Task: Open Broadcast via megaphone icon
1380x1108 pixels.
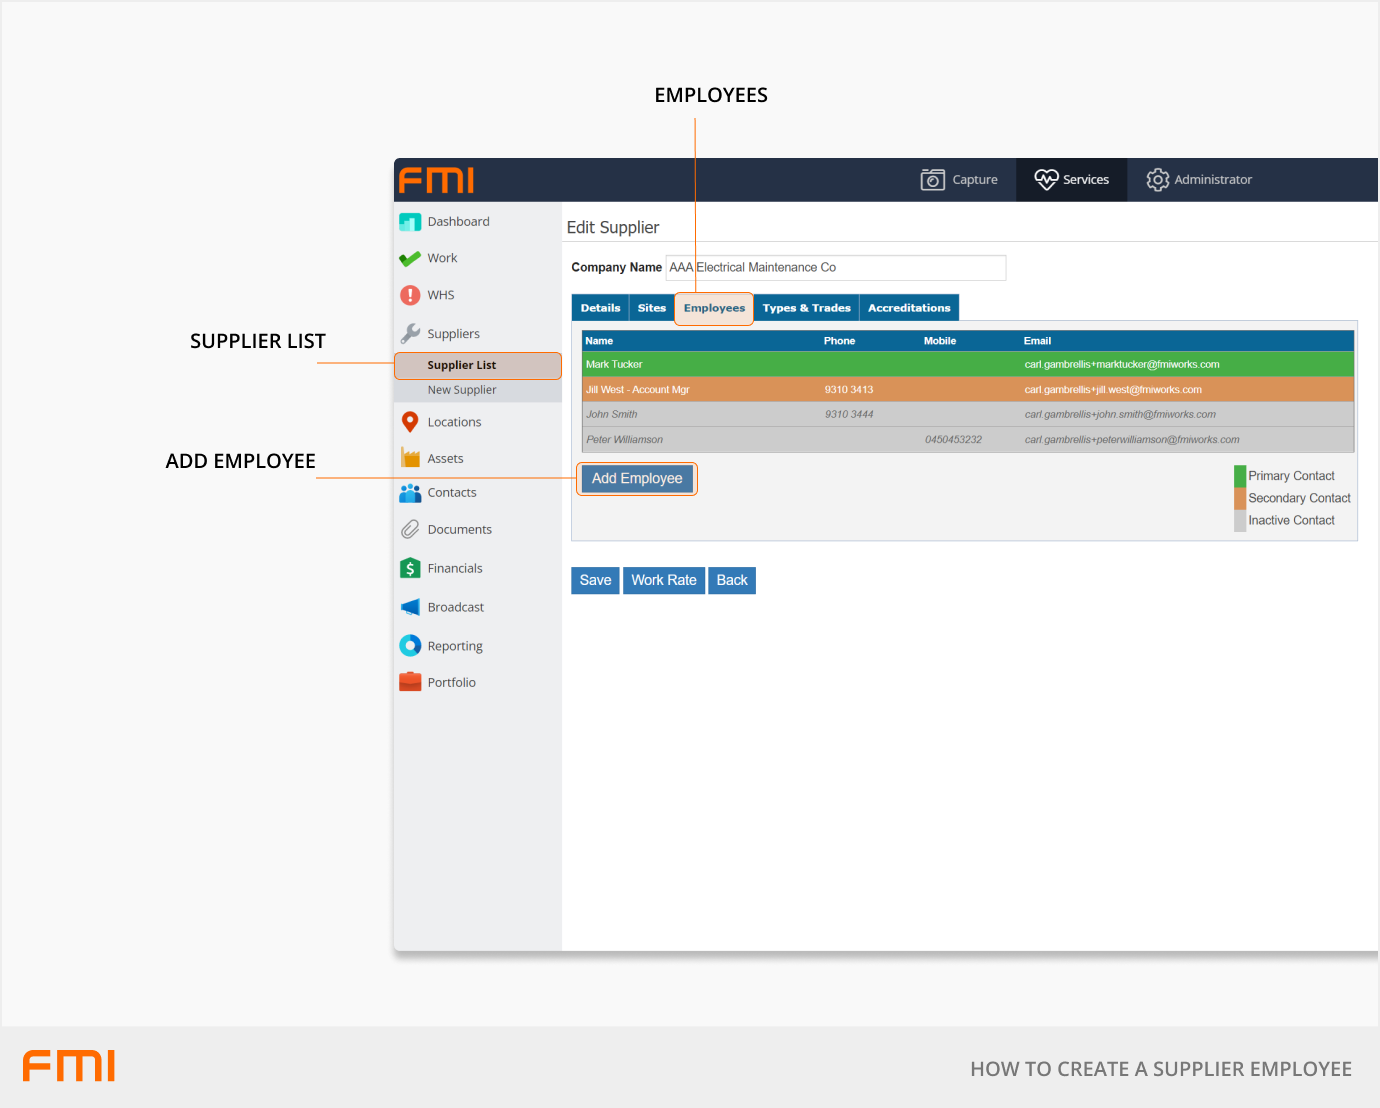Action: (410, 607)
